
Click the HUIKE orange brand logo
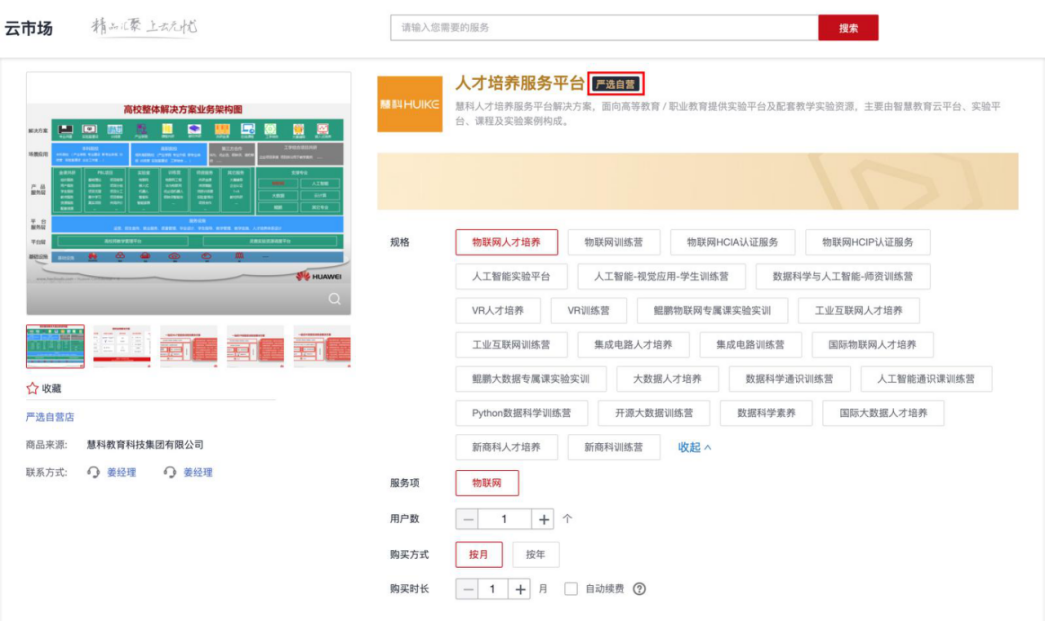coord(409,104)
